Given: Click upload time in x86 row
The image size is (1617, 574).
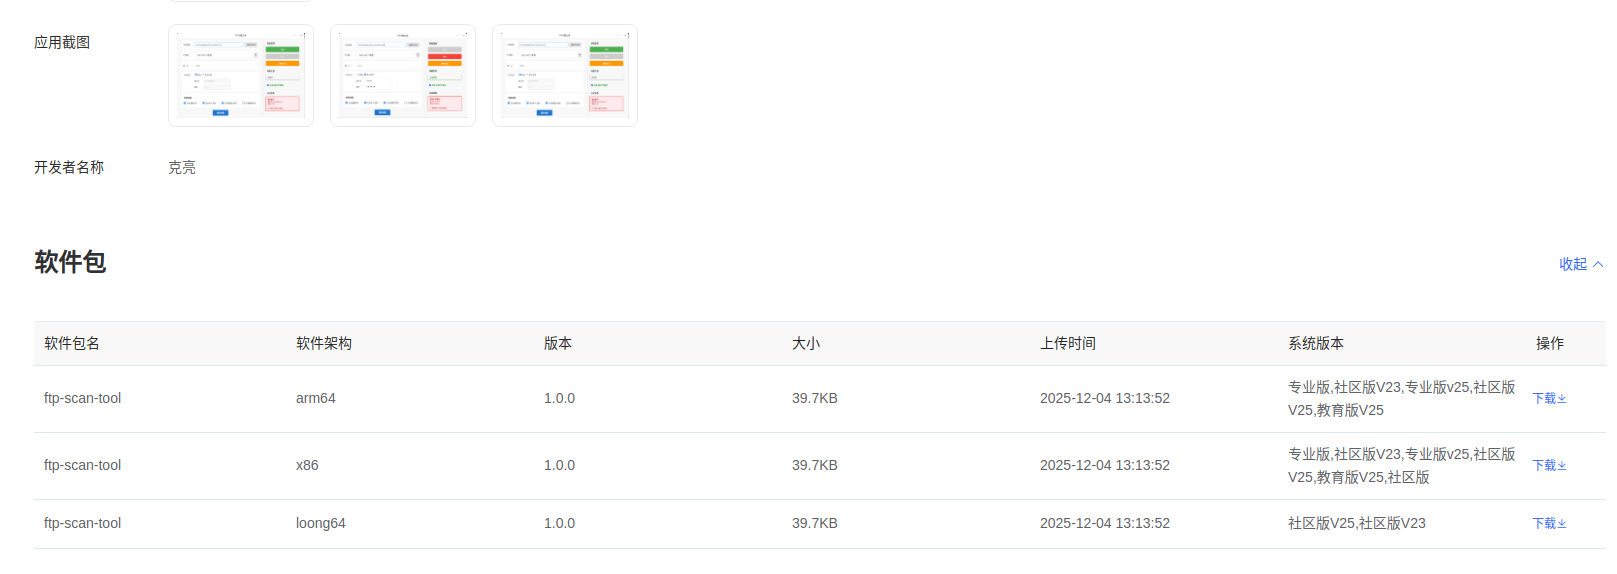Looking at the screenshot, I should point(1105,465).
